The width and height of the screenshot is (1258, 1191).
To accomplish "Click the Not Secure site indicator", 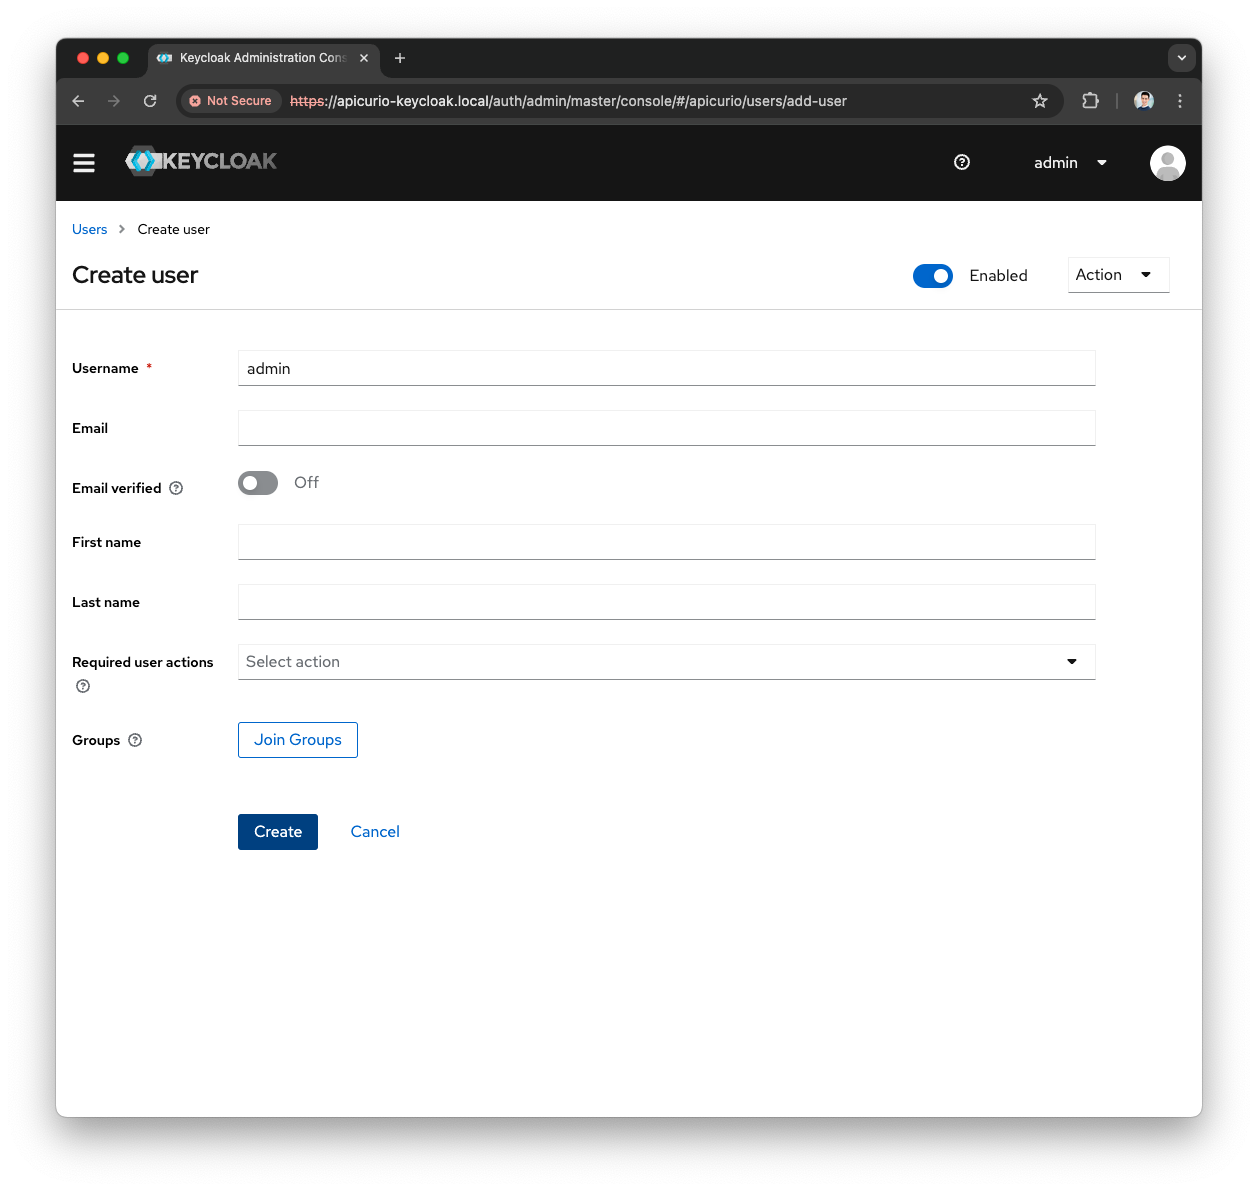I will click(x=229, y=101).
